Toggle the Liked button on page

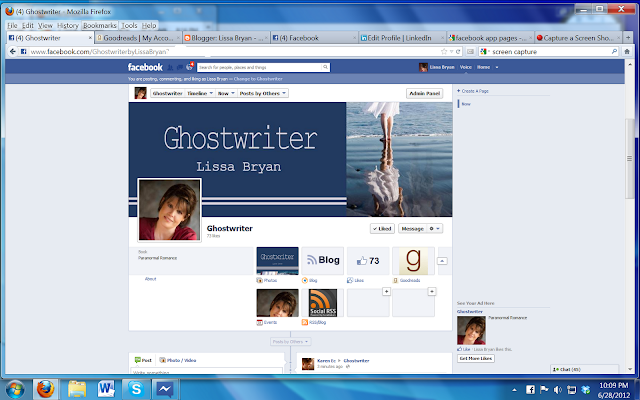[x=382, y=229]
